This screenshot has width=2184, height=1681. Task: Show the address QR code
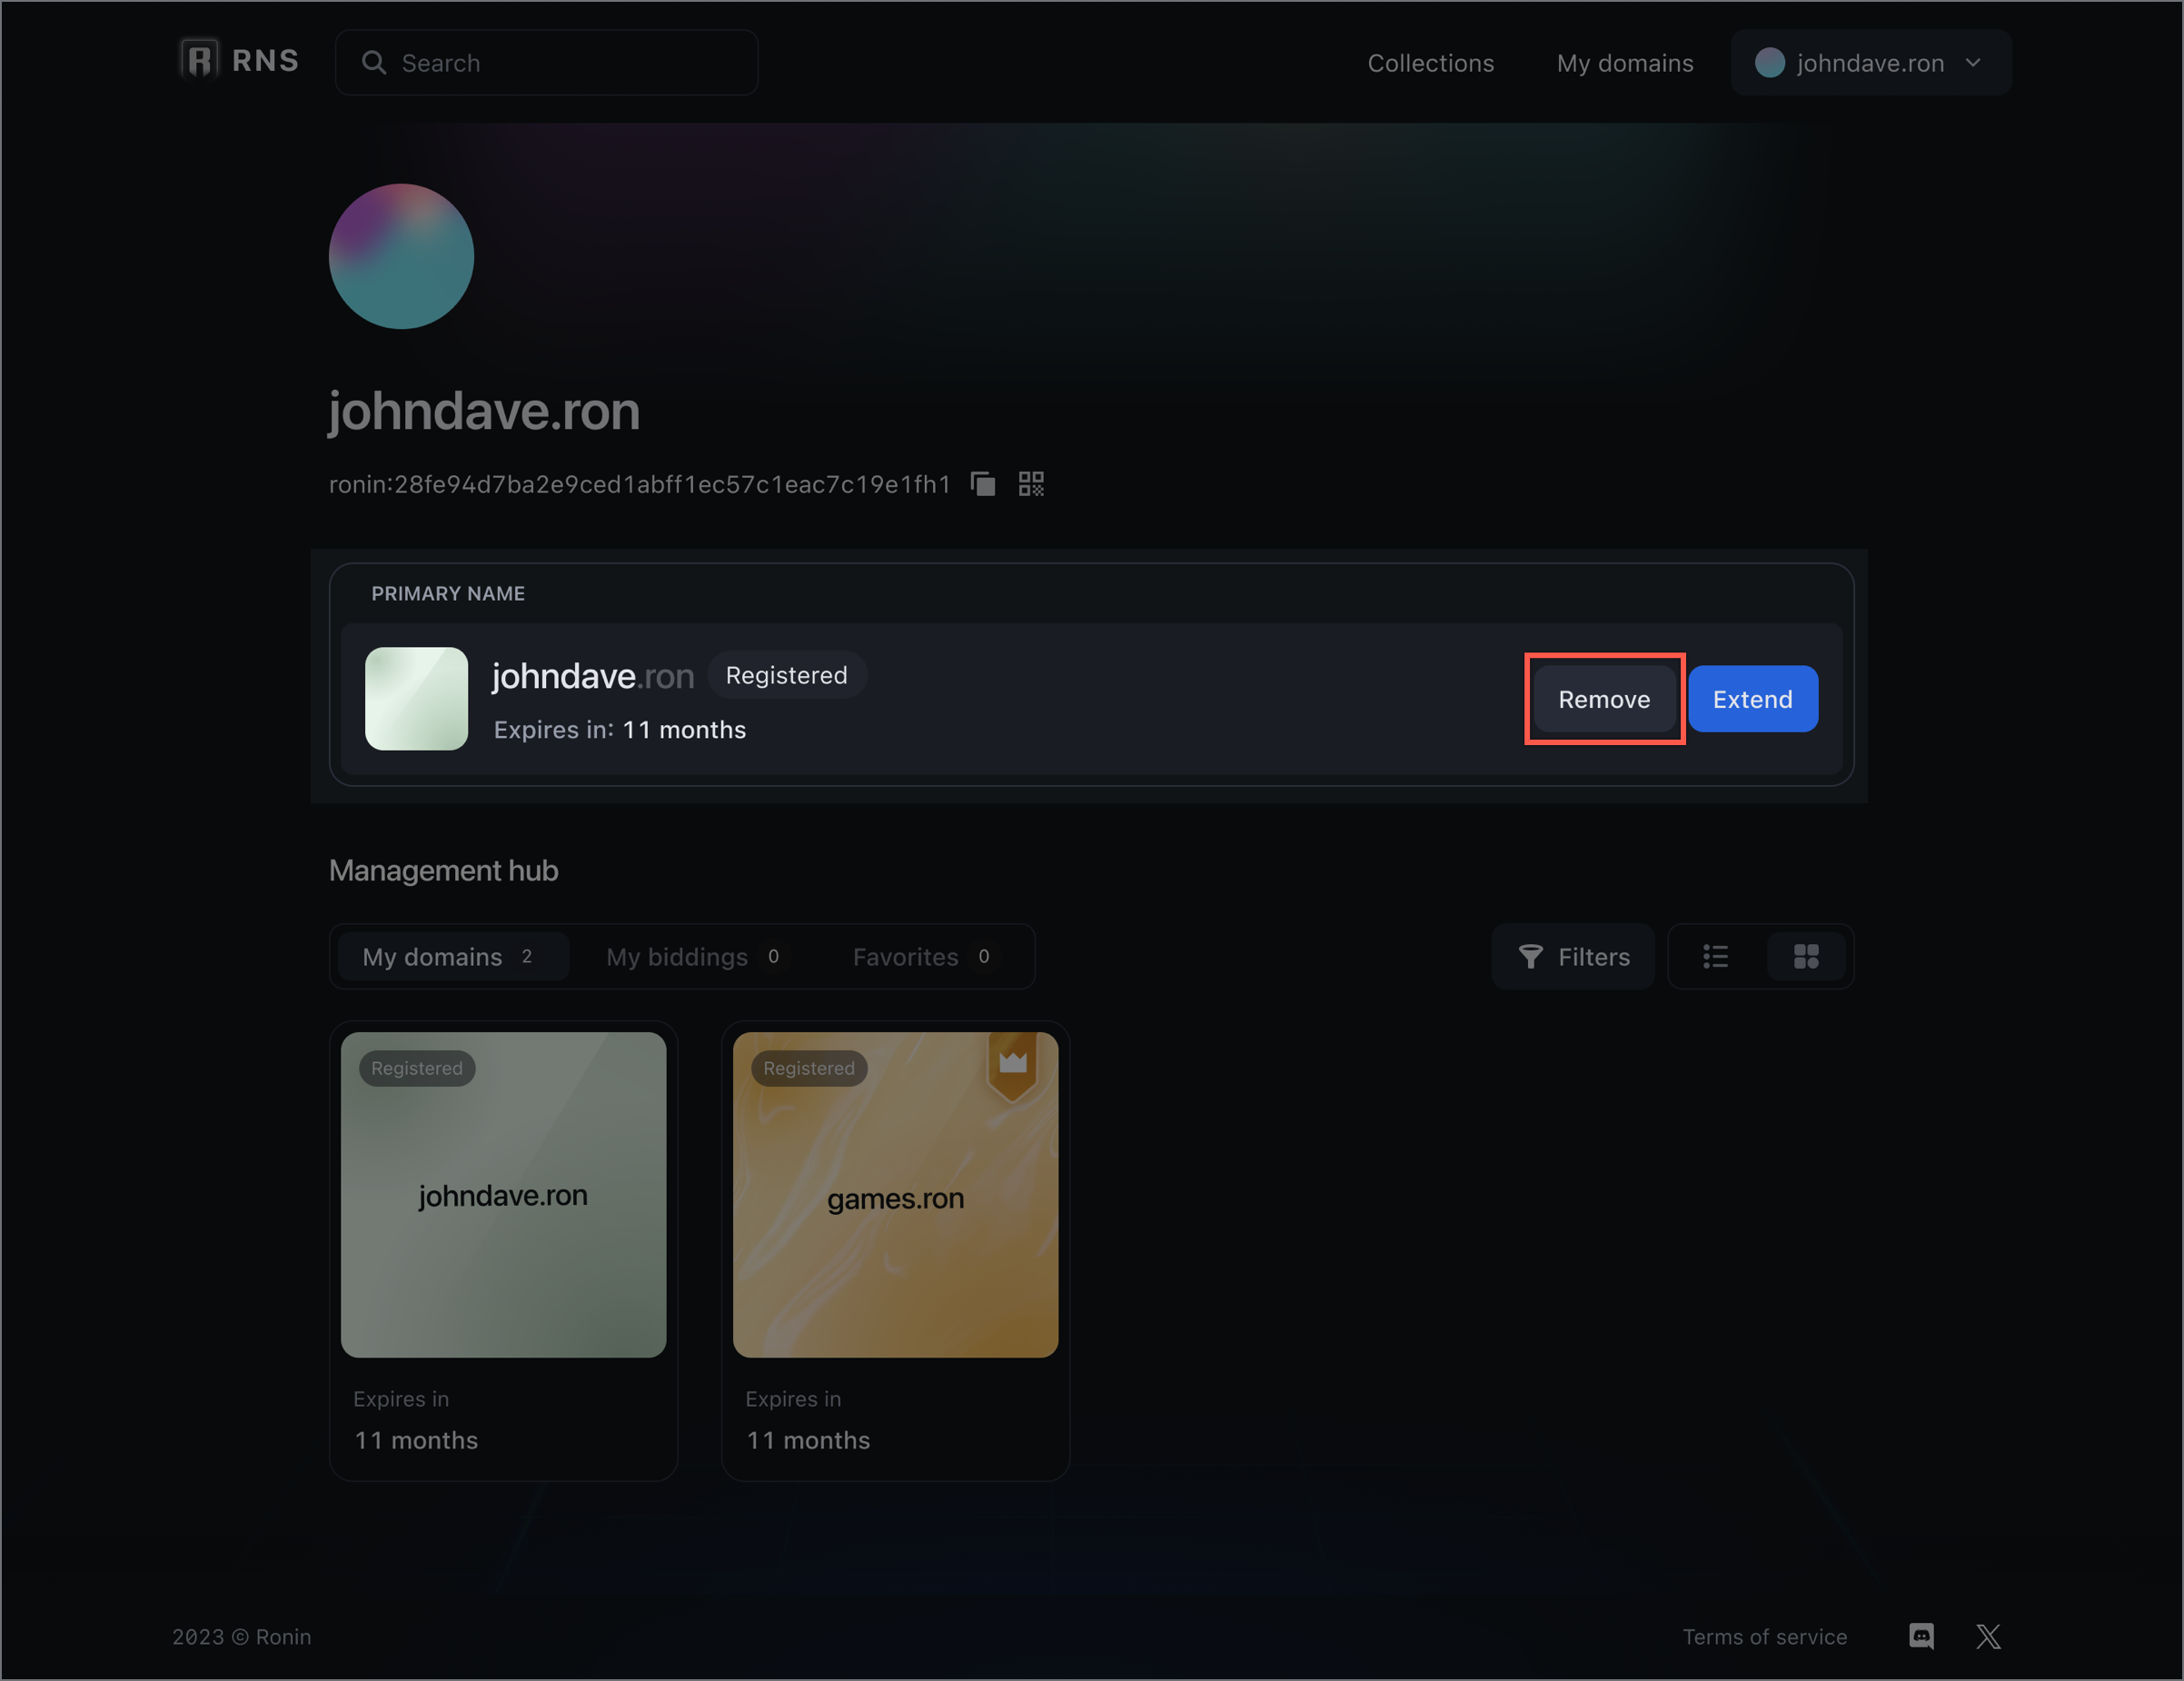click(1031, 484)
